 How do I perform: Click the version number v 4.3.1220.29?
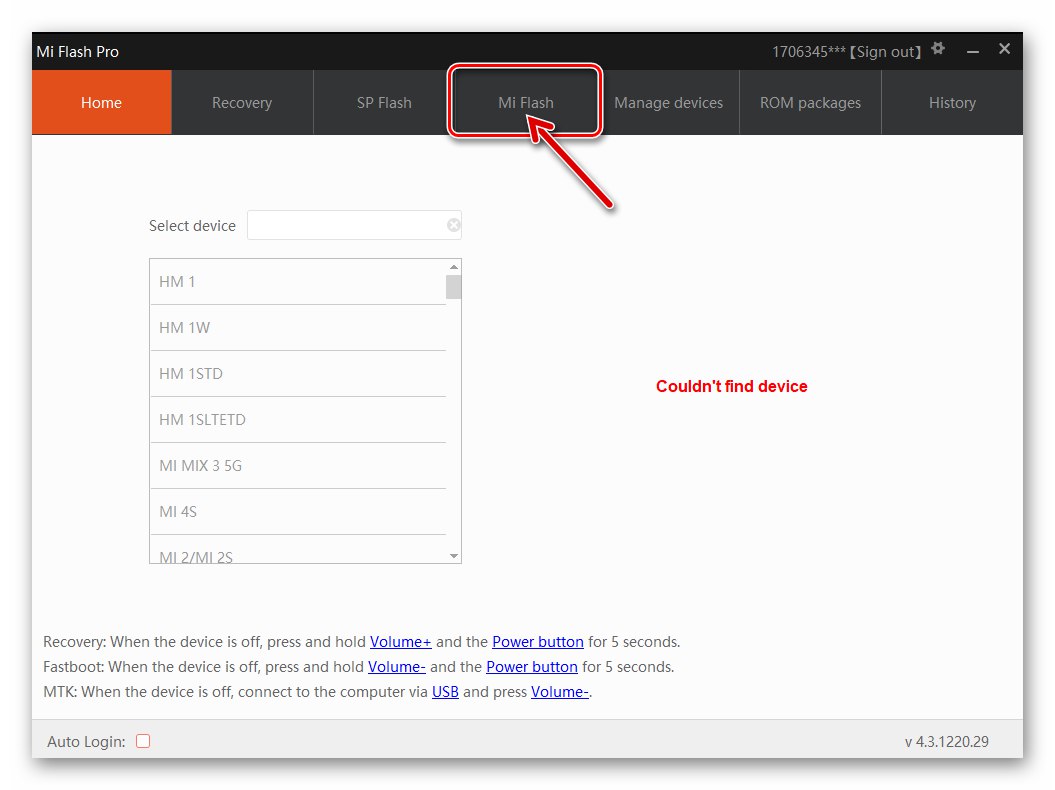click(947, 742)
